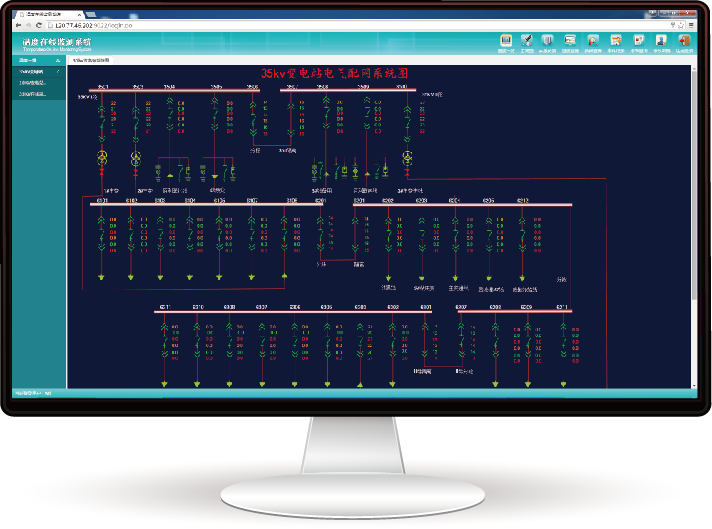The height and width of the screenshot is (529, 712).
Task: Open the report document icon with chart
Action: coord(639,41)
